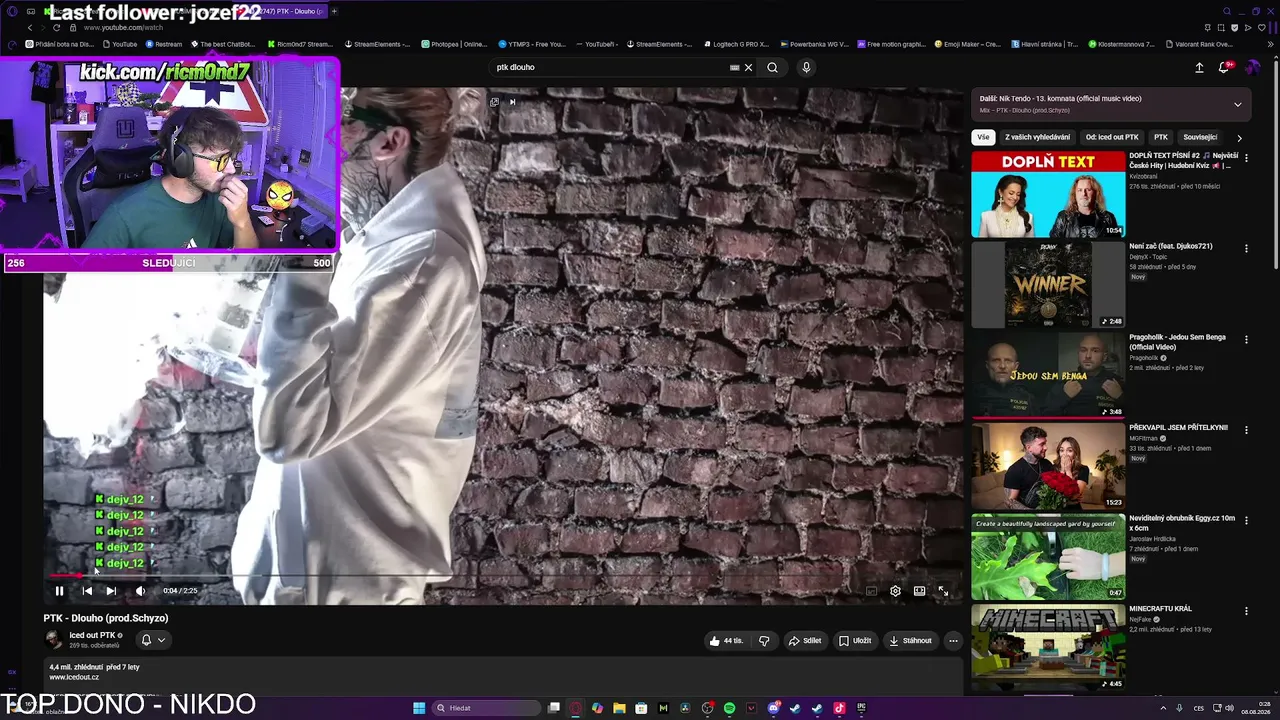Open Epic Games launcher from taskbar
1280x720 pixels.
coord(861,708)
